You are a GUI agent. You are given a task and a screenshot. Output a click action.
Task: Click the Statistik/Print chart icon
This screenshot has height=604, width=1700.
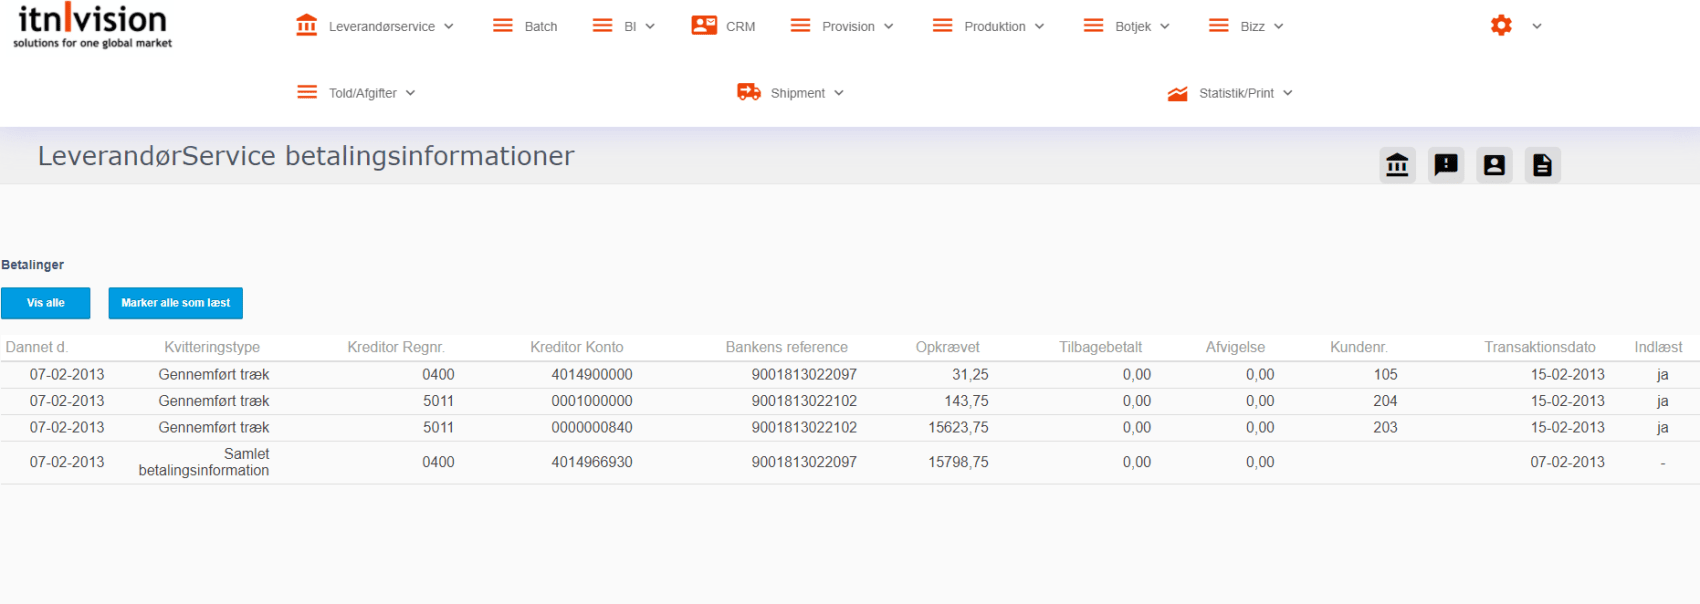pos(1177,94)
